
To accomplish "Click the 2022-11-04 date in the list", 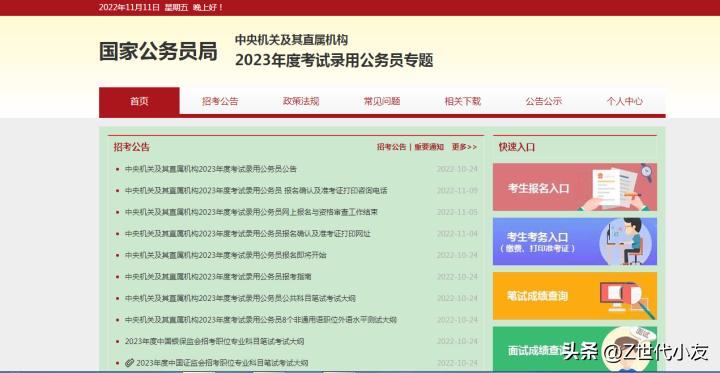I will tap(457, 234).
